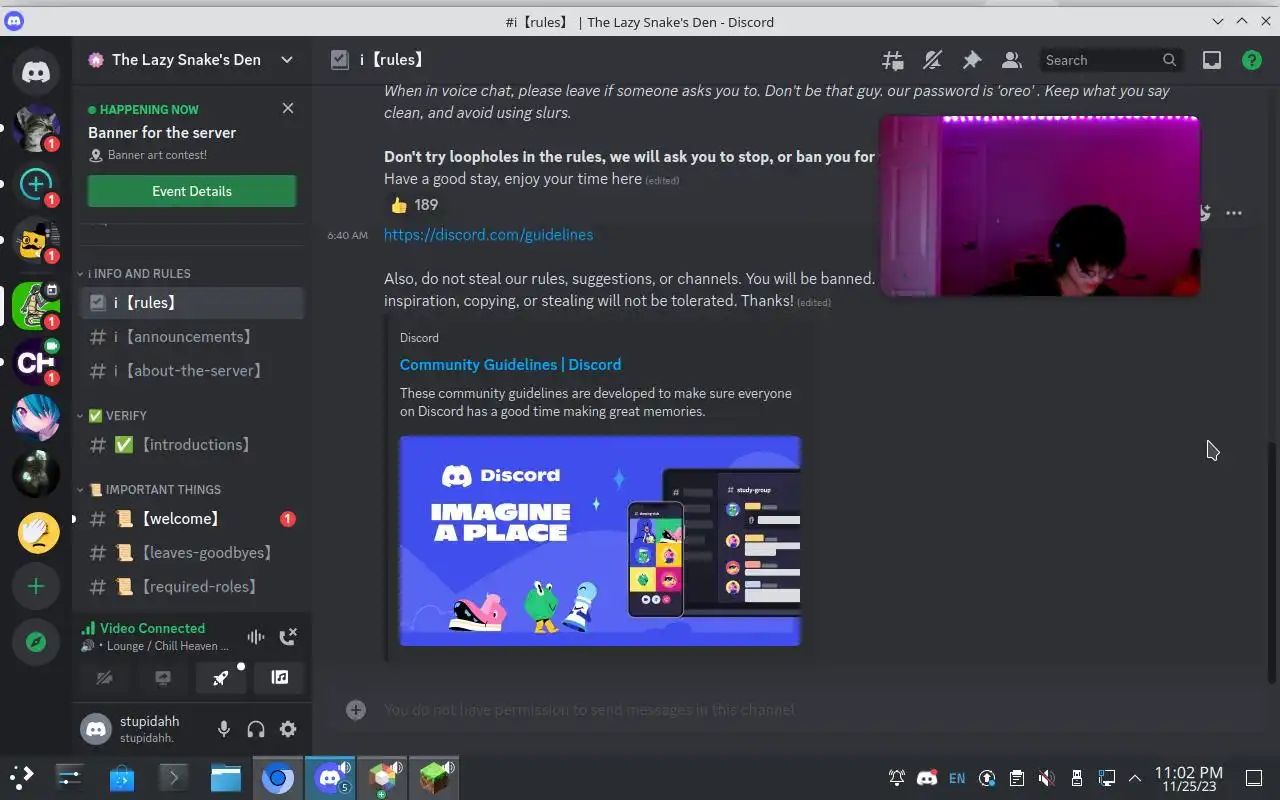Viewport: 1280px width, 800px height.
Task: Select the green snake server icon
Action: click(x=36, y=306)
